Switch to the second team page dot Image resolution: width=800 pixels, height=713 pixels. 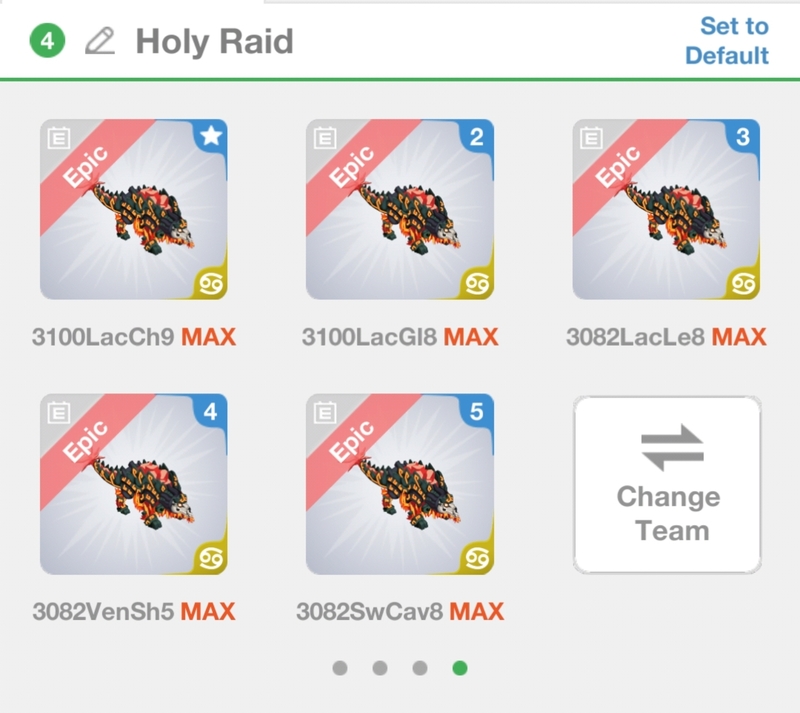click(380, 668)
